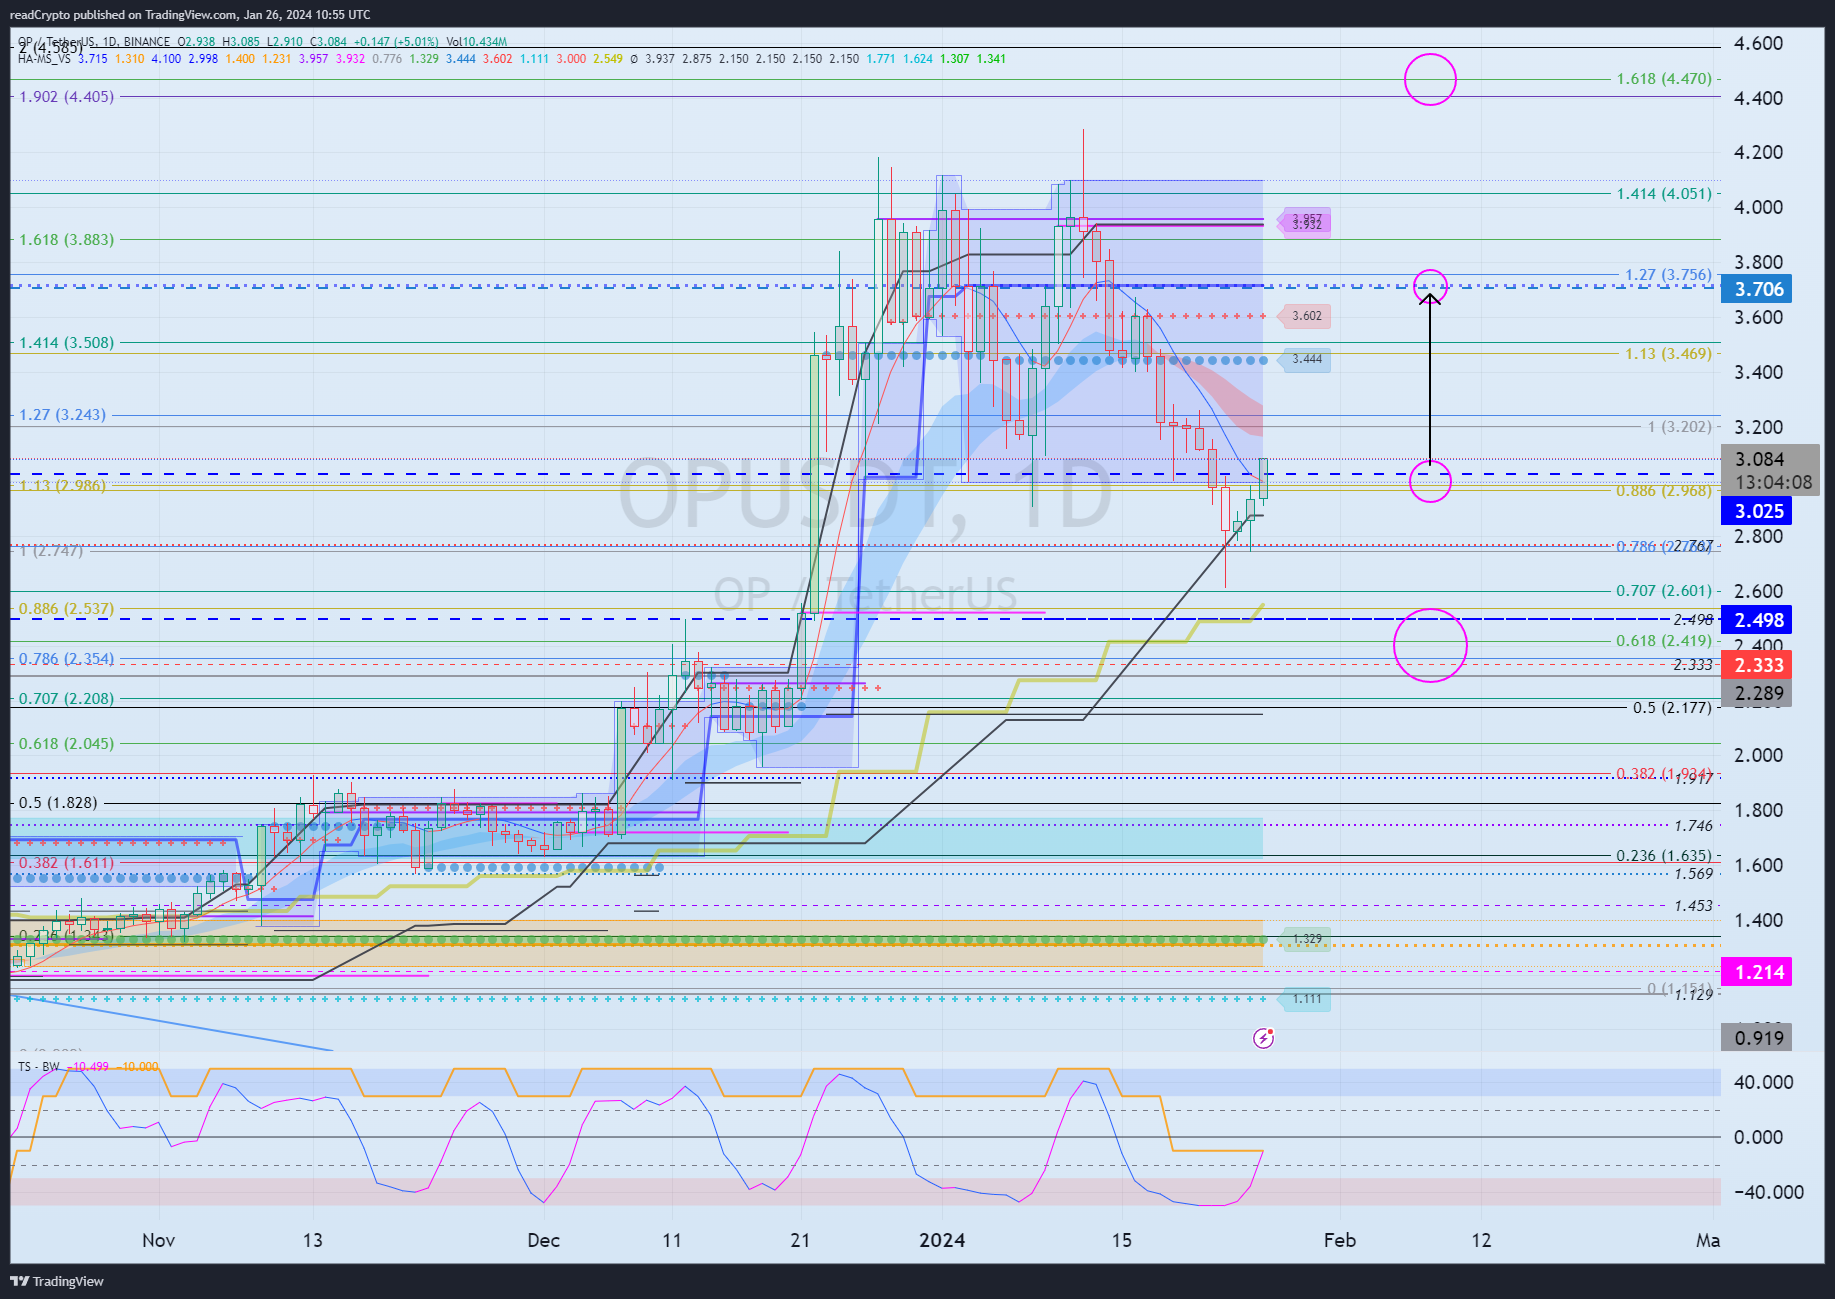This screenshot has width=1835, height=1299.
Task: Click the lightning bolt event icon on the chart
Action: click(1263, 1038)
